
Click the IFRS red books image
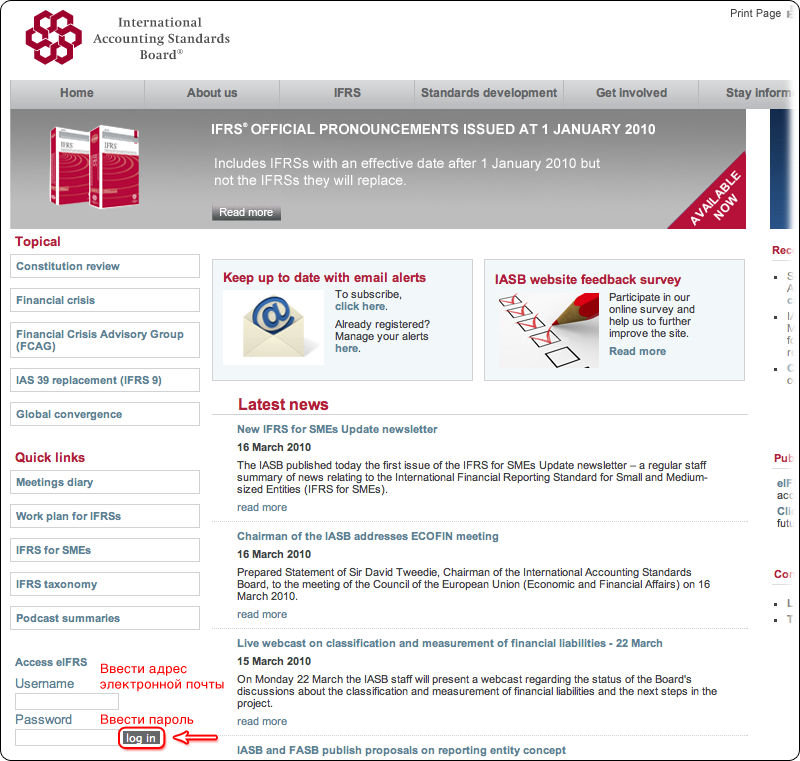94,167
